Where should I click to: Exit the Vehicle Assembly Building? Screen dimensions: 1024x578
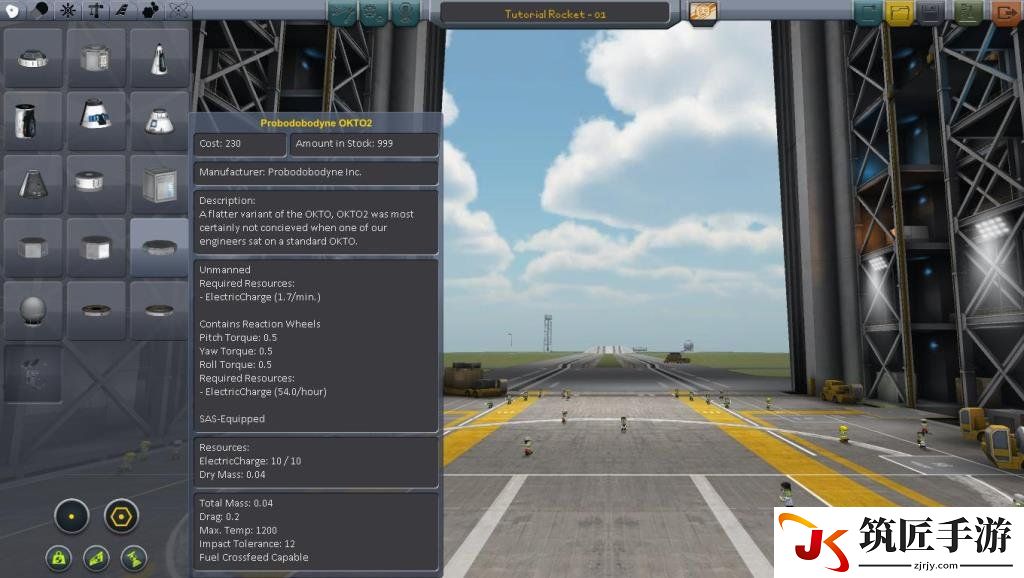click(1004, 12)
